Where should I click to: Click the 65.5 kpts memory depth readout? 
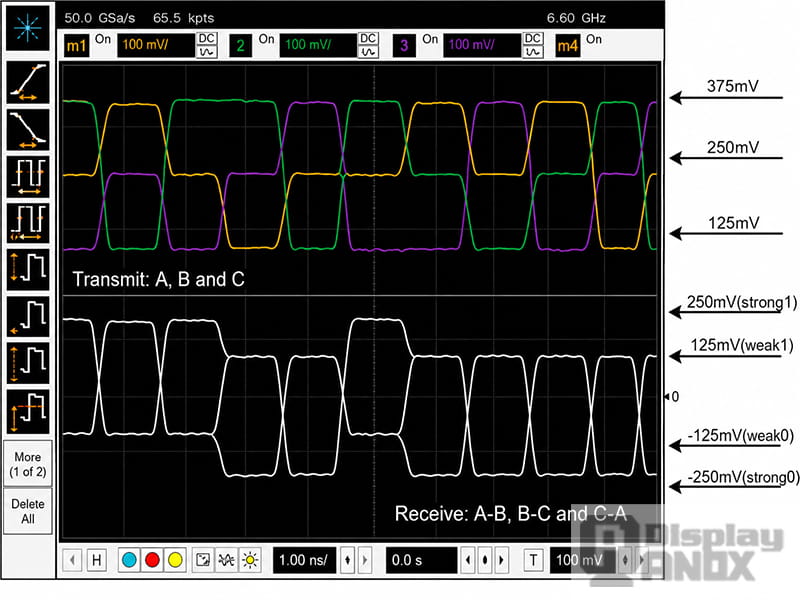click(x=184, y=18)
